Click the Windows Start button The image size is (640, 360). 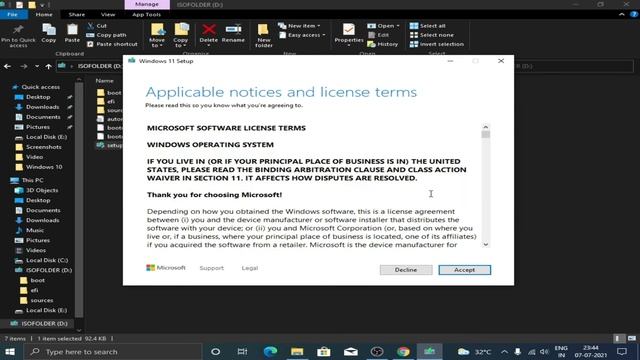pos(10,351)
